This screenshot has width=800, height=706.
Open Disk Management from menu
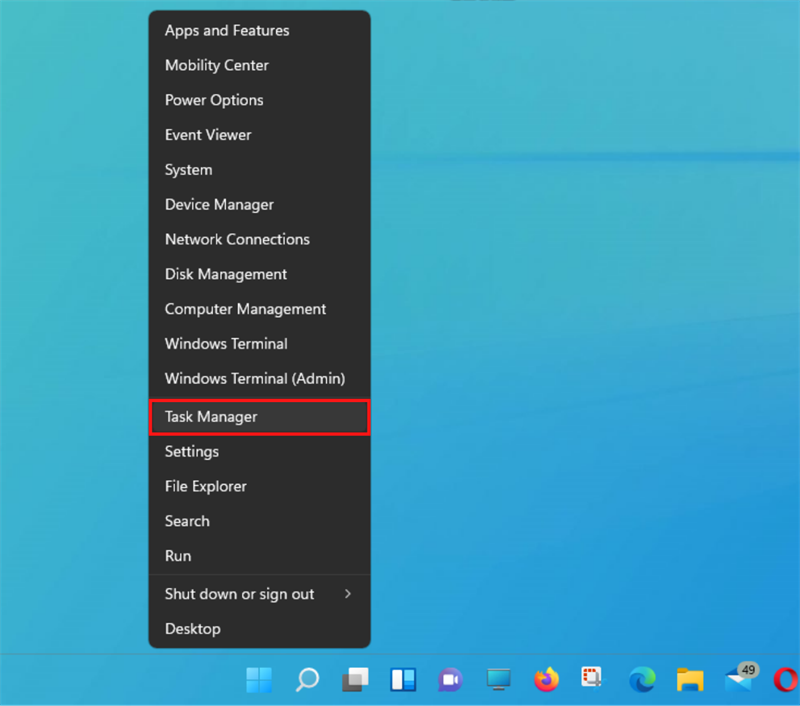[x=259, y=274]
